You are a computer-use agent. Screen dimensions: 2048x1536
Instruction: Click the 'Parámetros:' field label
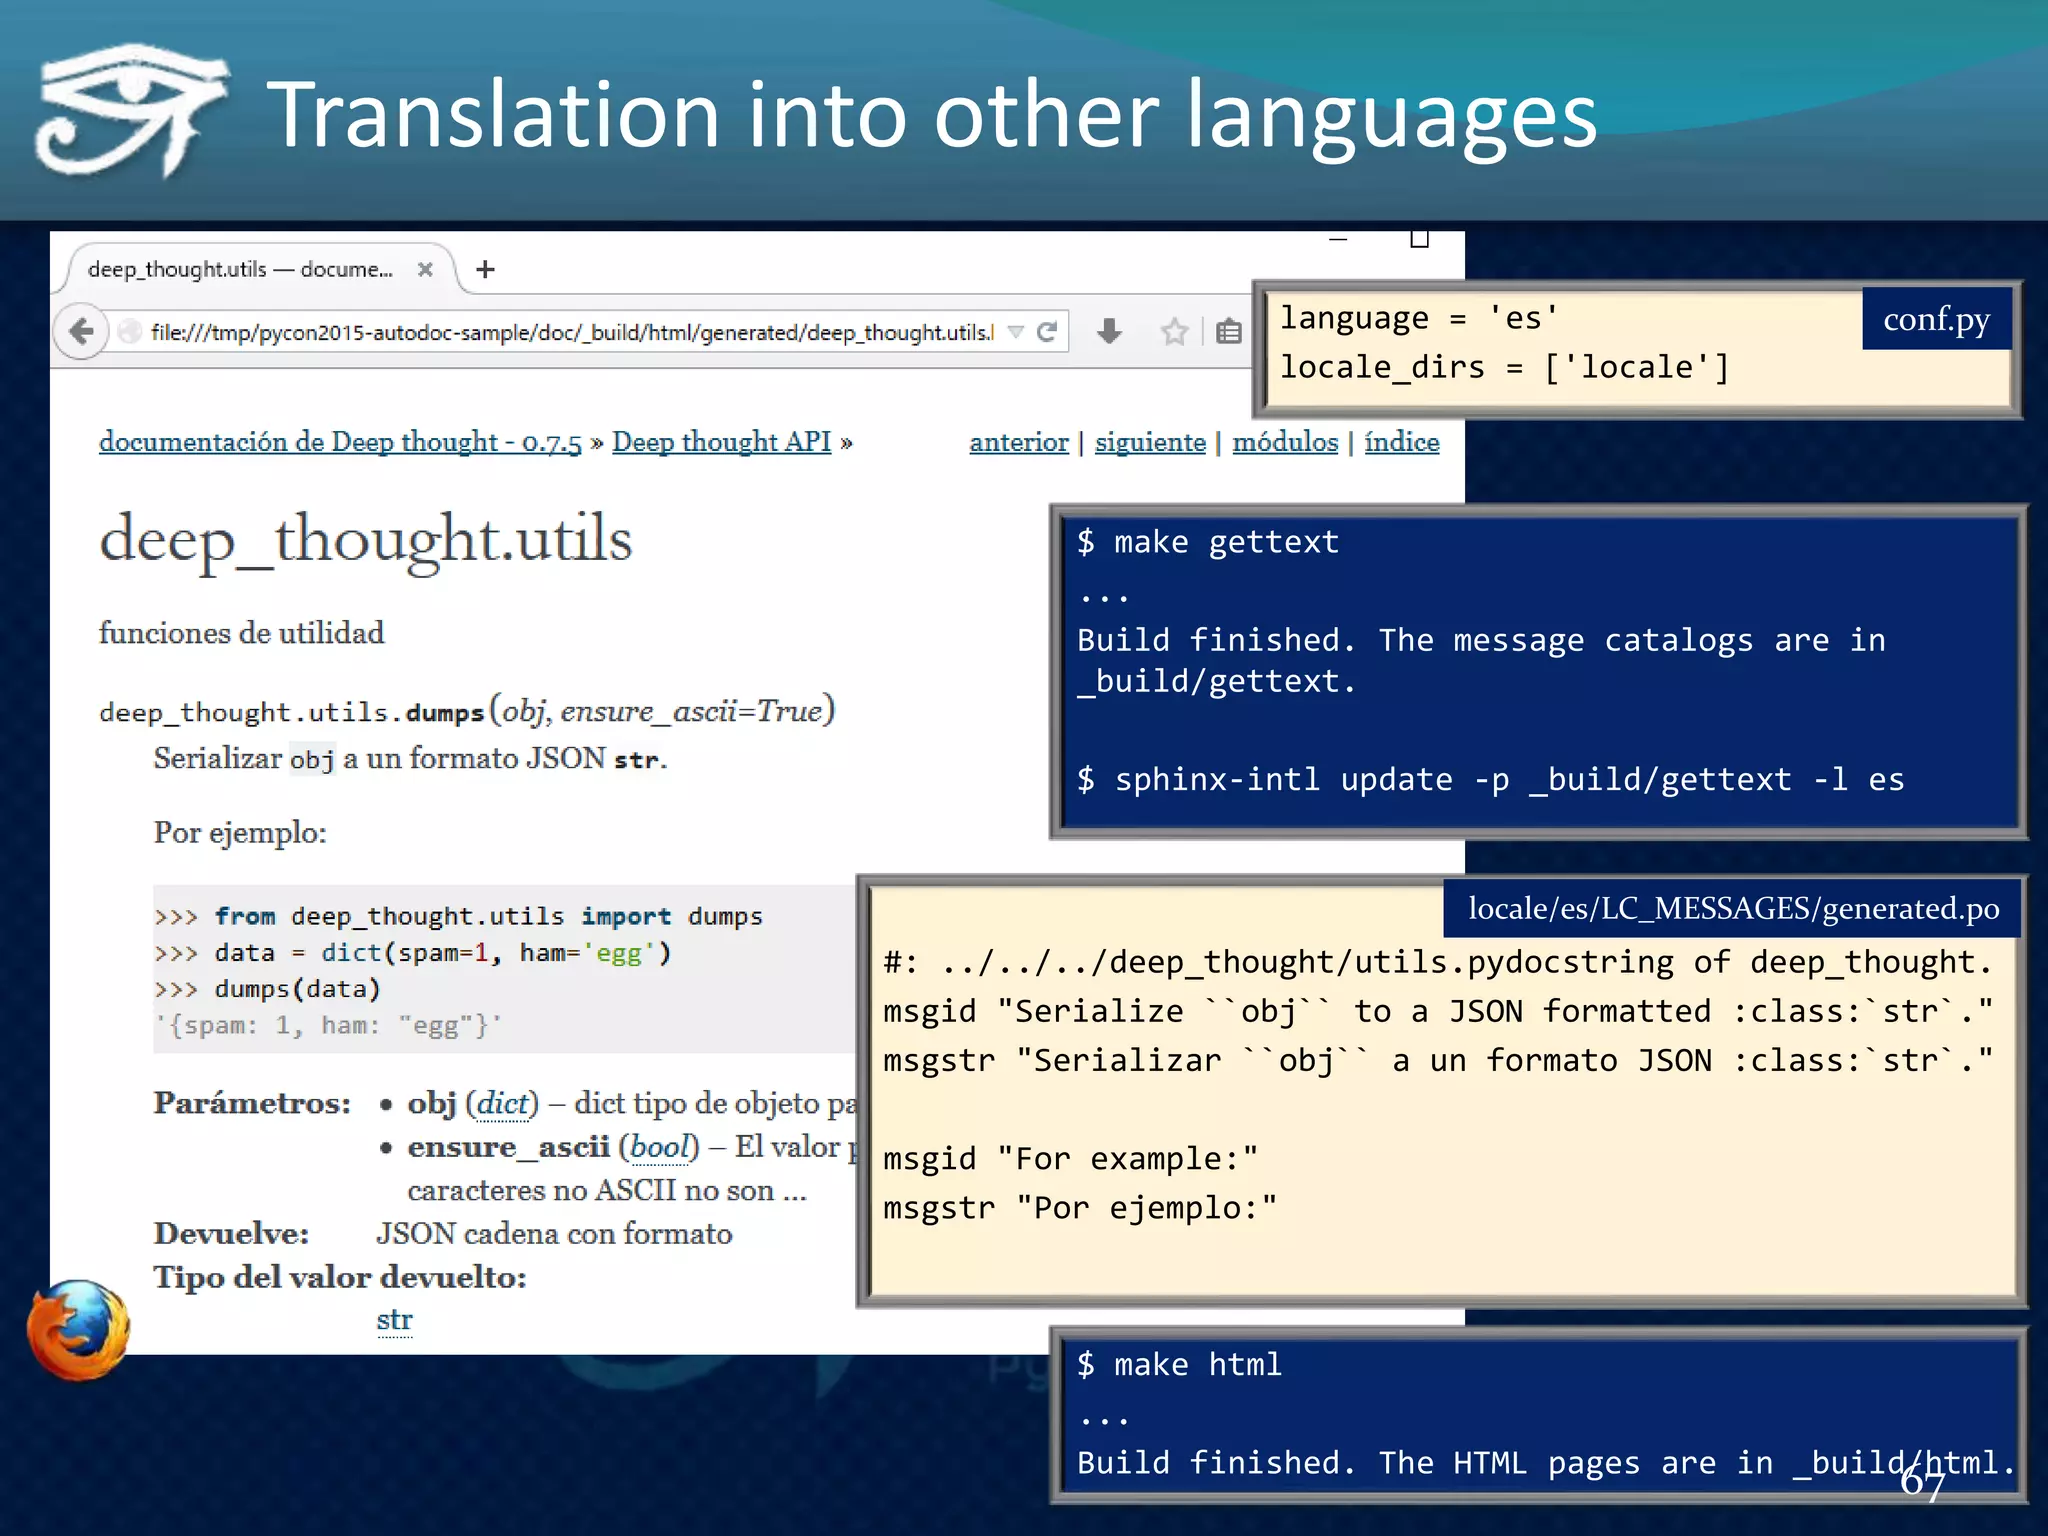(x=252, y=1103)
